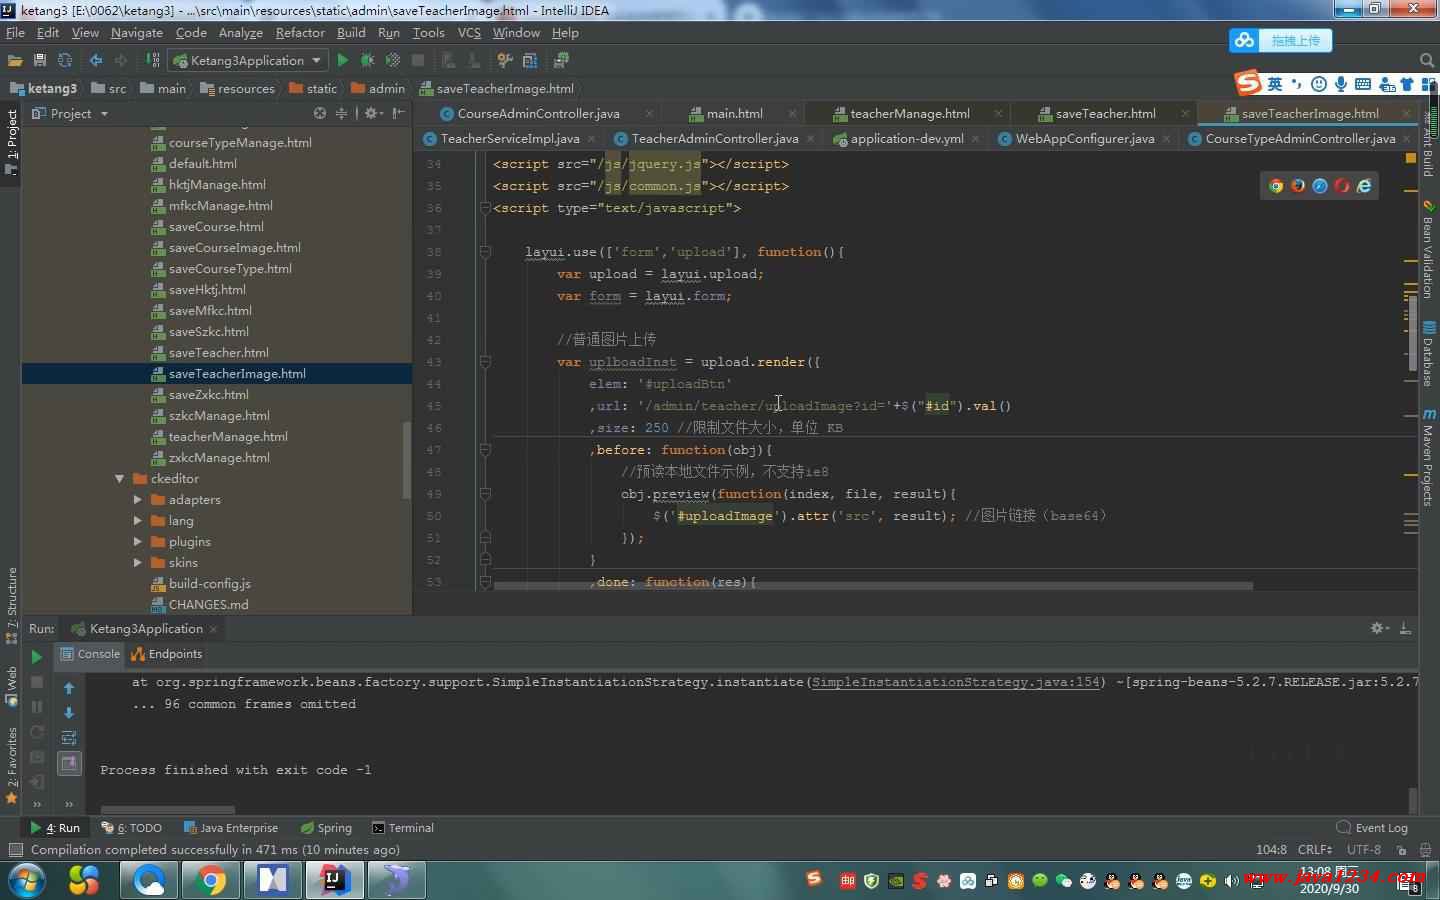Expand the skins folder
The height and width of the screenshot is (900, 1440).
(138, 563)
